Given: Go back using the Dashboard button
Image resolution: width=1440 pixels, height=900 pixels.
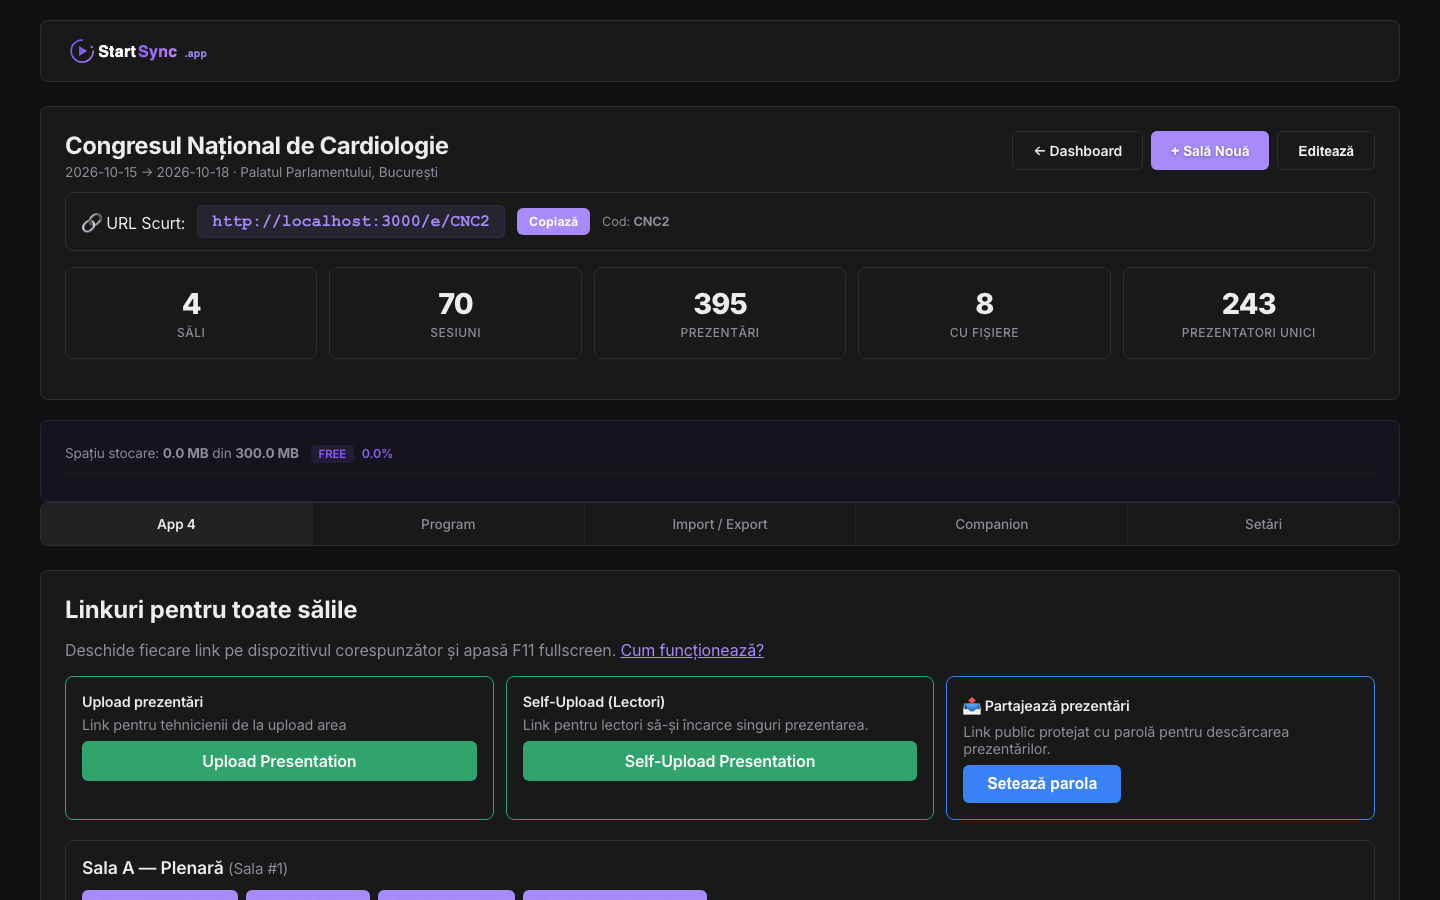Looking at the screenshot, I should coord(1077,151).
